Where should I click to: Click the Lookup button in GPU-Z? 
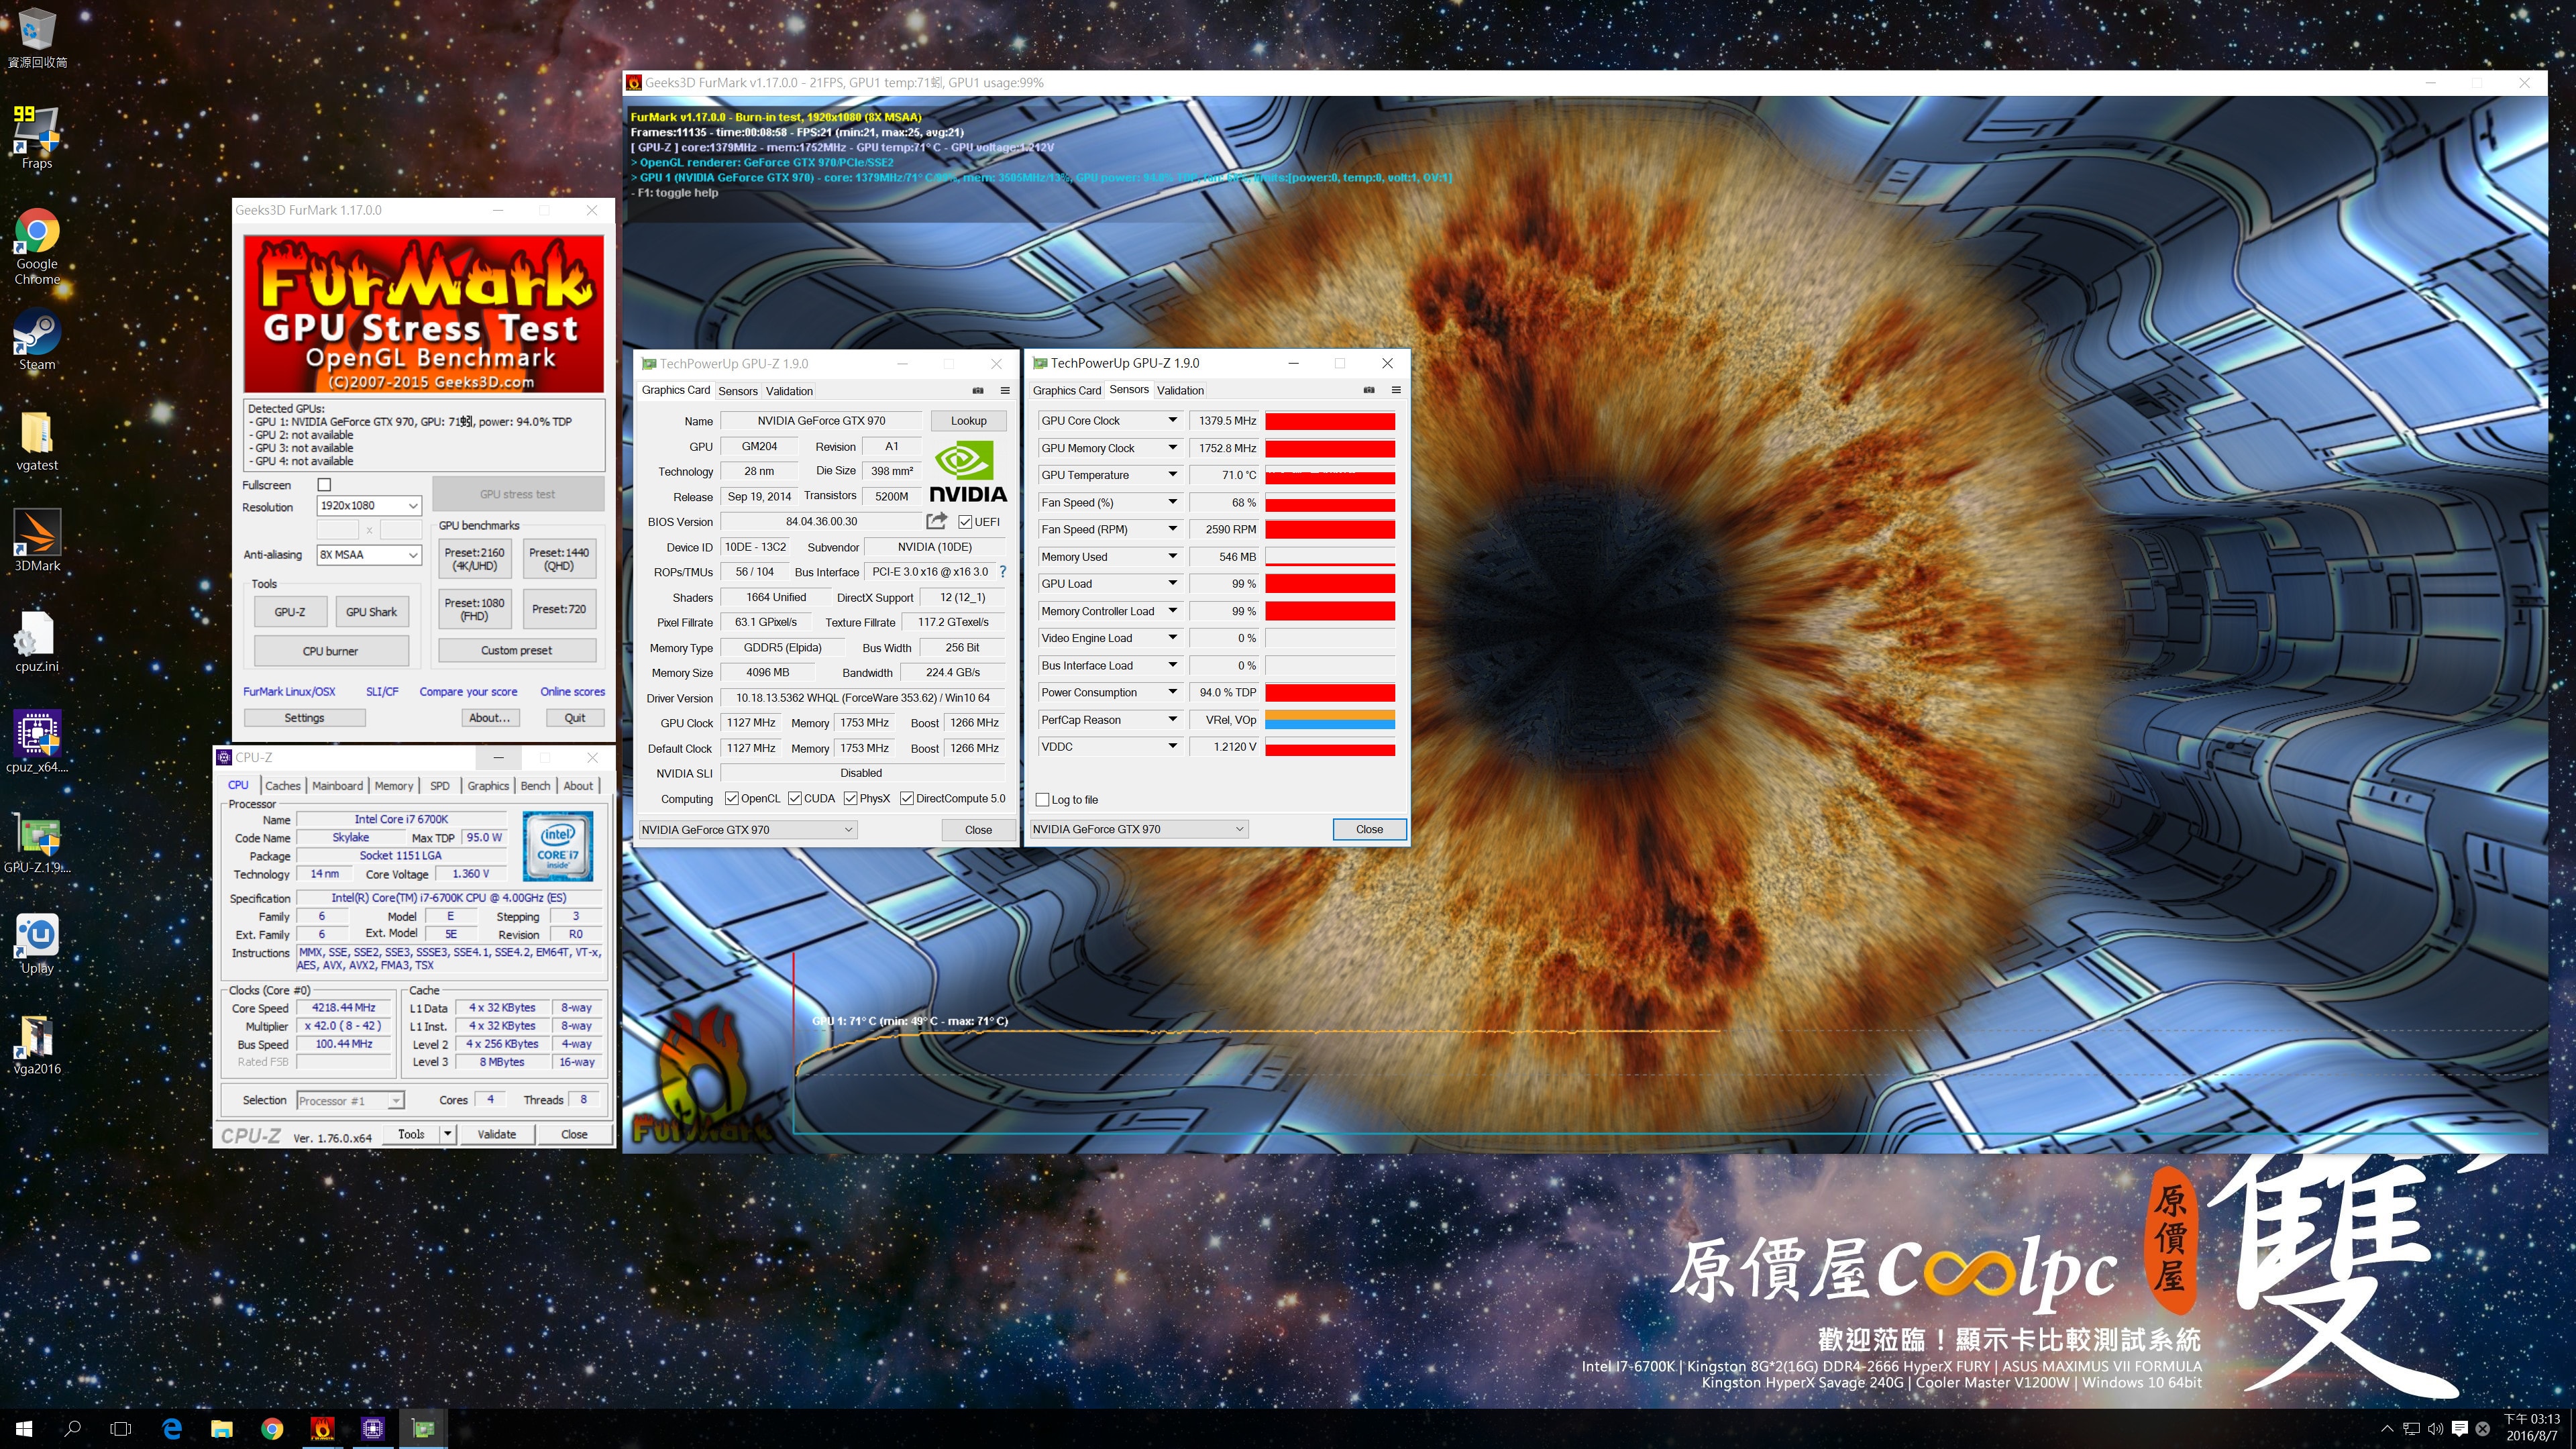coord(968,421)
